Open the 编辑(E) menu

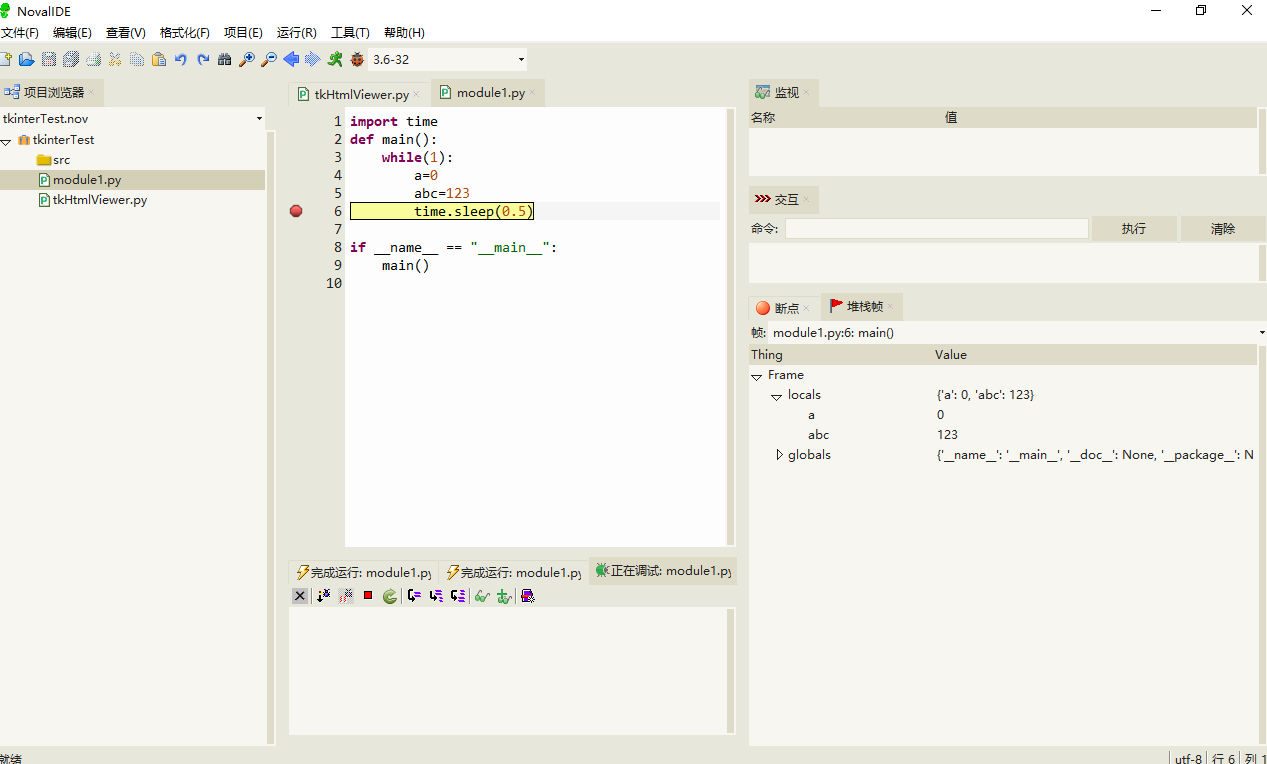tap(72, 32)
